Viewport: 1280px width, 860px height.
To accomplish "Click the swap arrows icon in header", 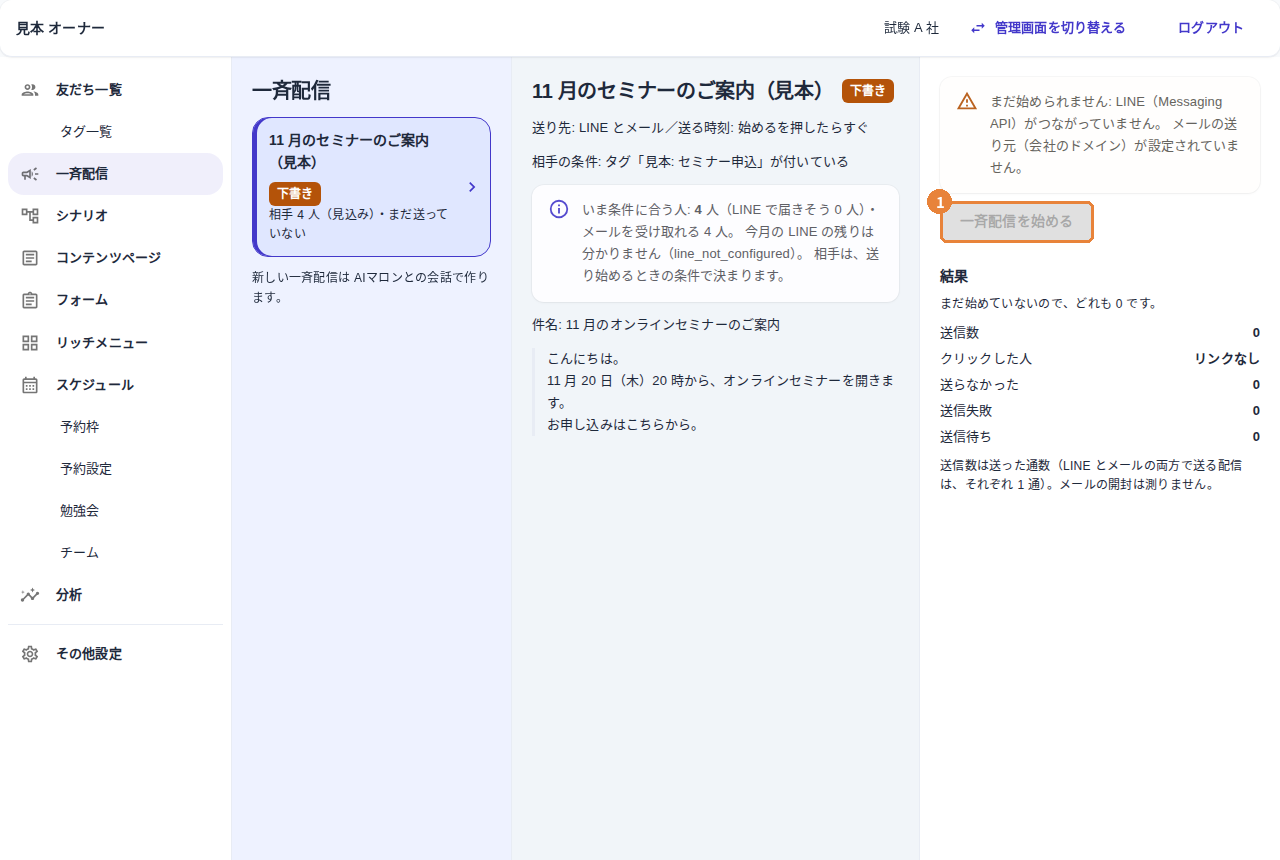I will pos(978,28).
